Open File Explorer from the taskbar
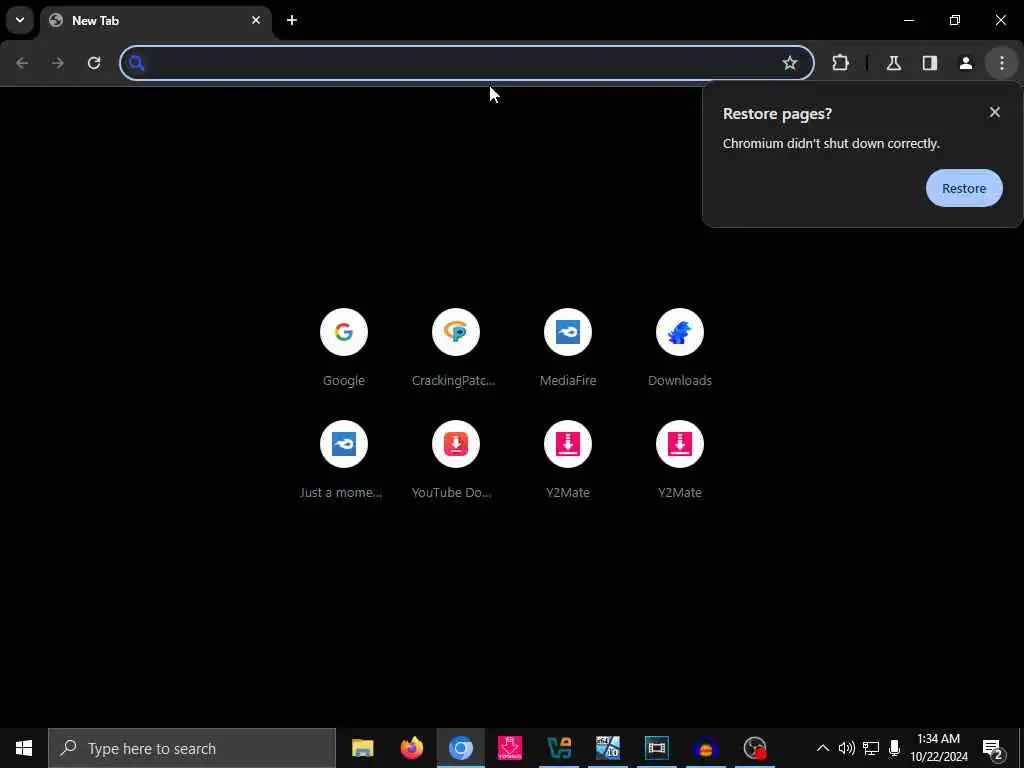The height and width of the screenshot is (768, 1024). (362, 748)
